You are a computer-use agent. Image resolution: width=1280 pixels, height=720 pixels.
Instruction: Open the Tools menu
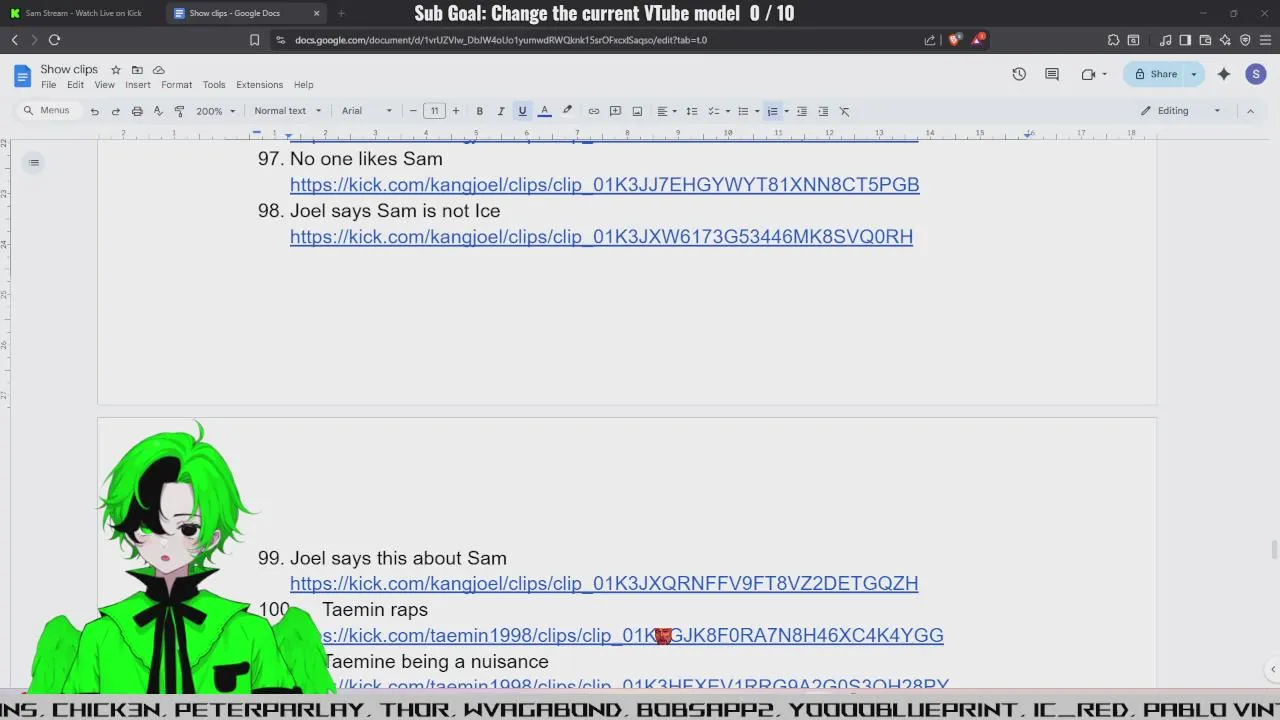214,85
